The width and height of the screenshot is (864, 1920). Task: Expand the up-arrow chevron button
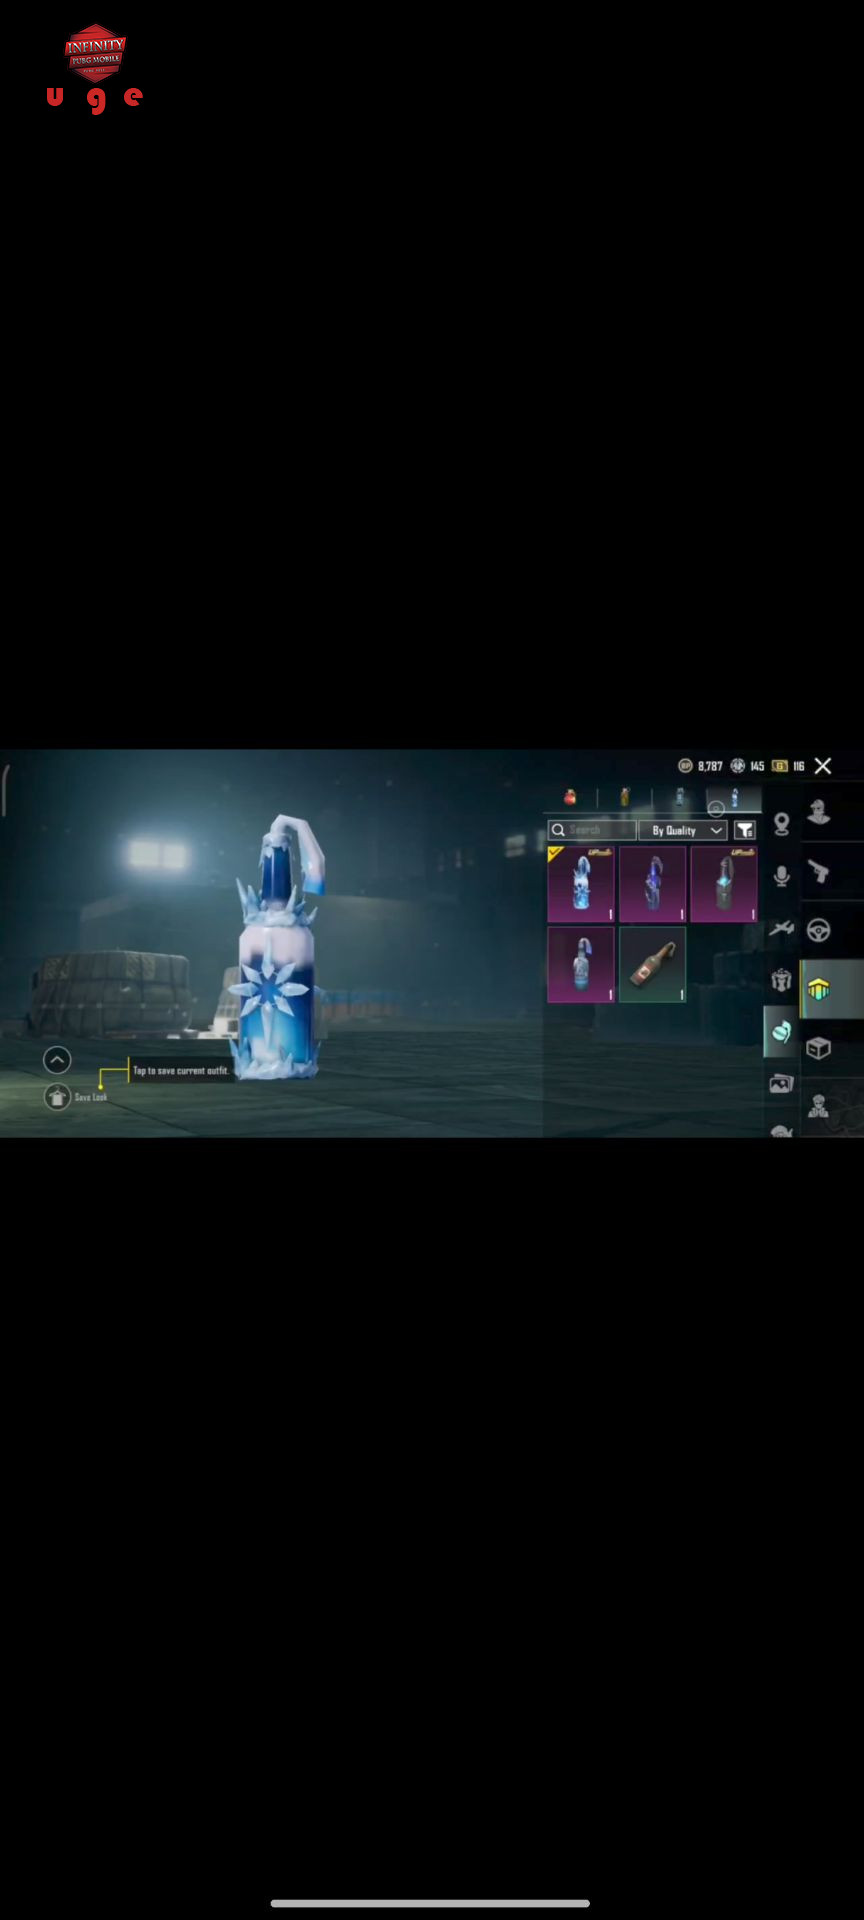[57, 1060]
